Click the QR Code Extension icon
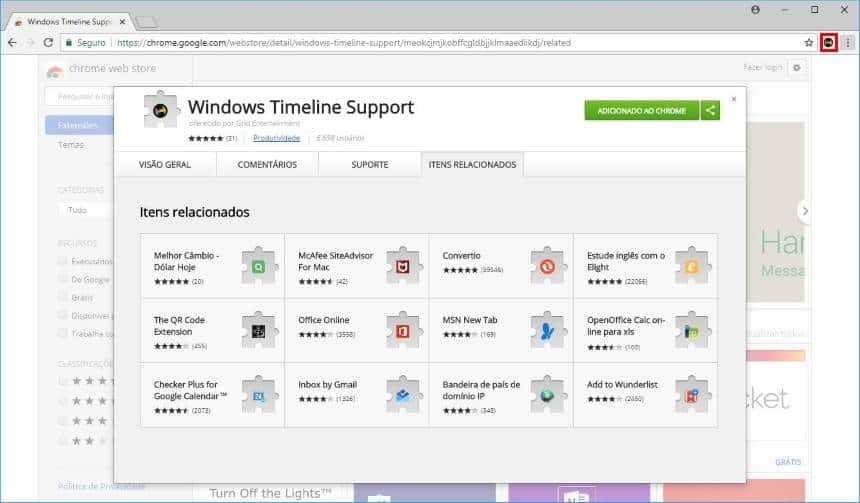This screenshot has height=503, width=860. [259, 330]
